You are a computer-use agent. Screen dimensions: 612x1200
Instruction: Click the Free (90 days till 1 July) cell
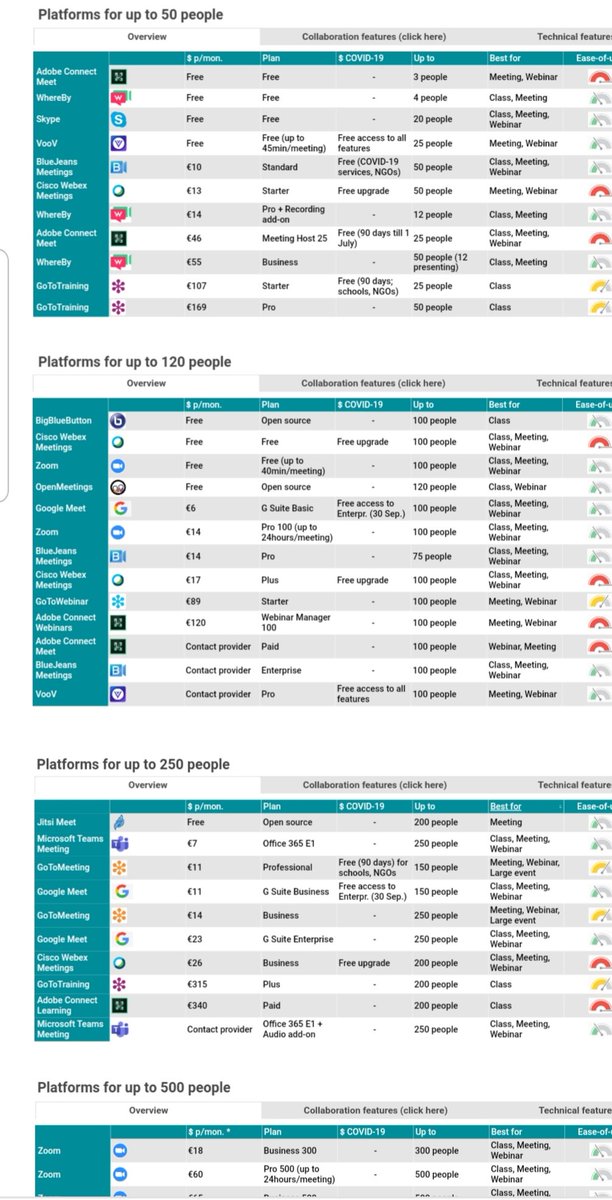coord(373,238)
